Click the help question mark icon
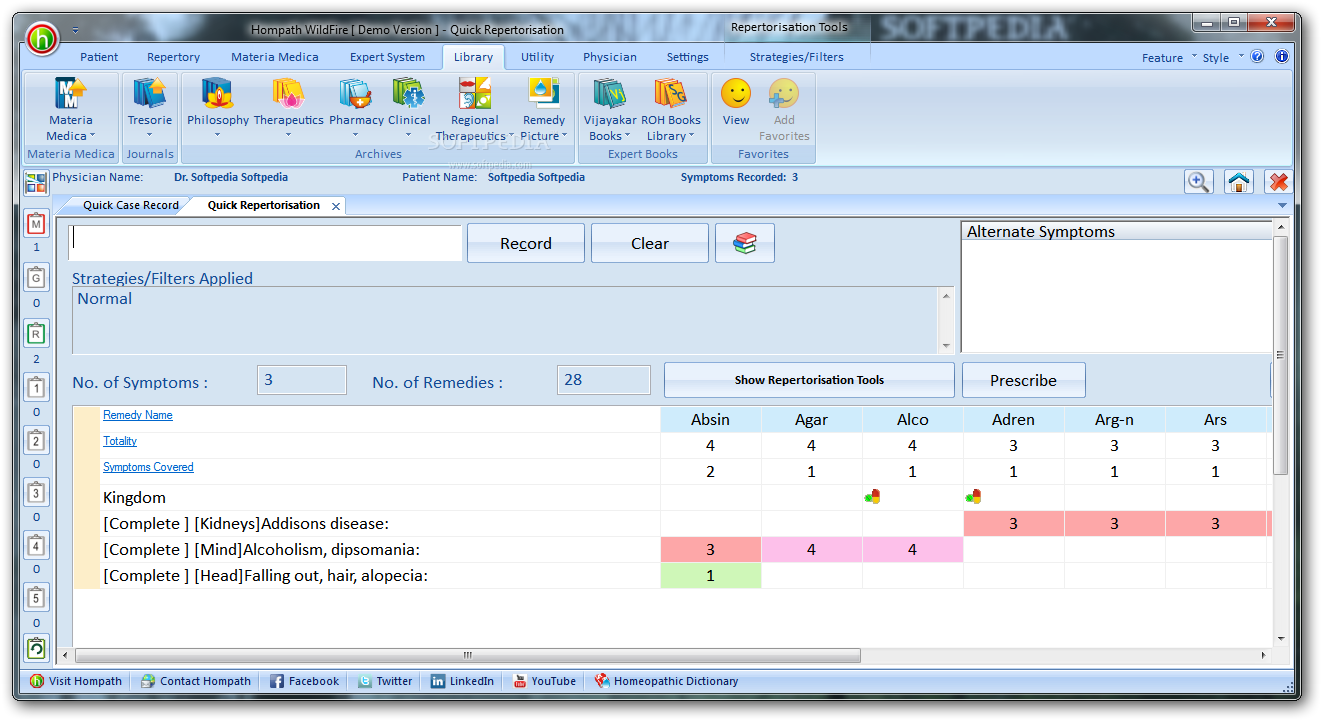The height and width of the screenshot is (721, 1322). (1257, 57)
